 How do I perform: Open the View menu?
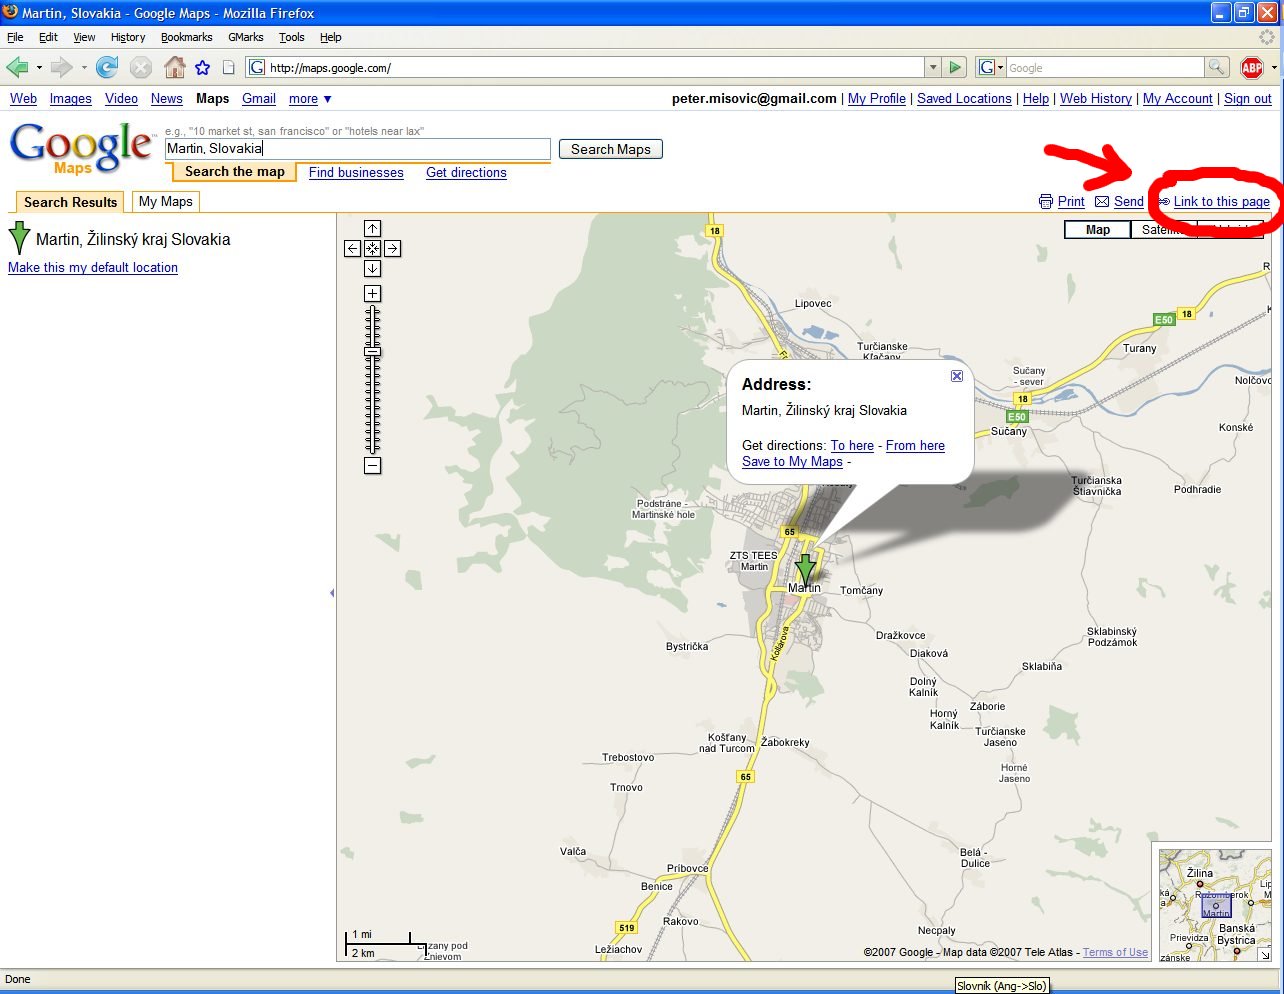pos(84,37)
